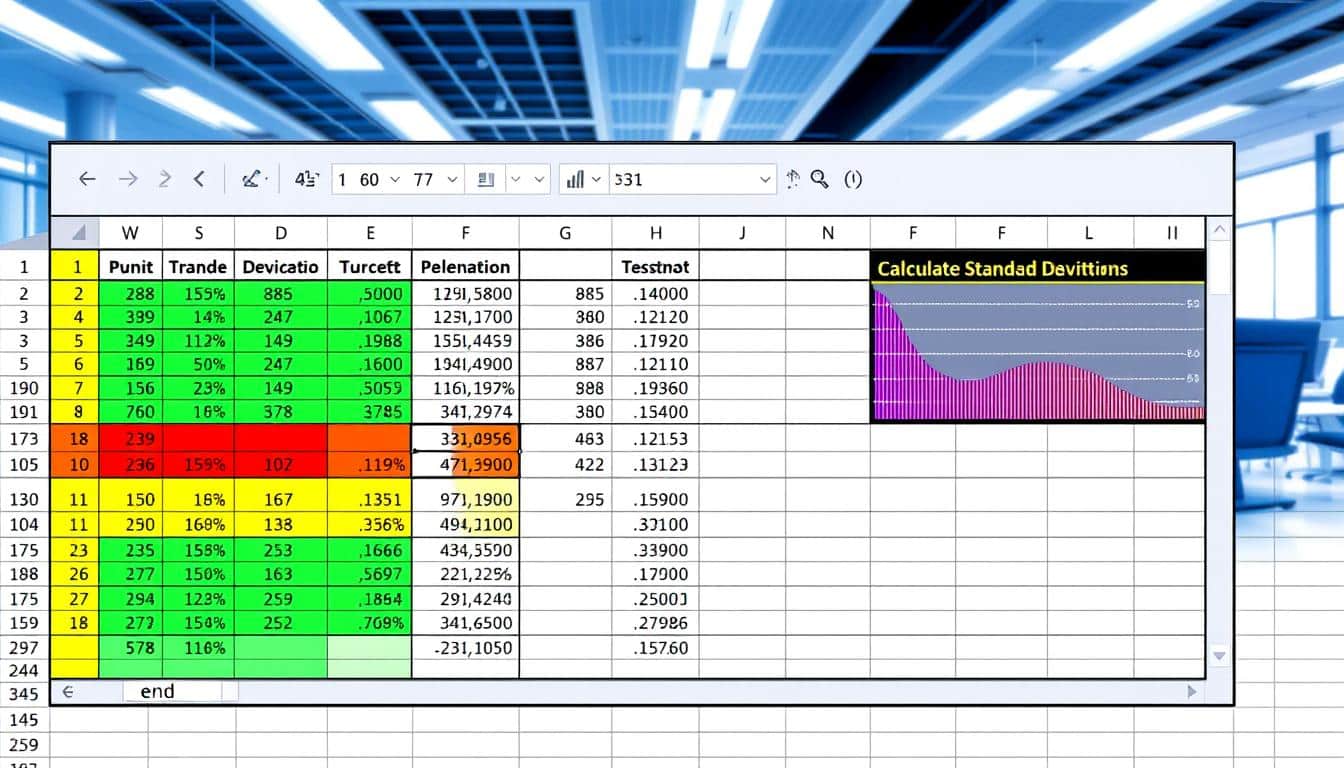Select the pen drawing tool icon
The height and width of the screenshot is (768, 1344).
pos(251,179)
